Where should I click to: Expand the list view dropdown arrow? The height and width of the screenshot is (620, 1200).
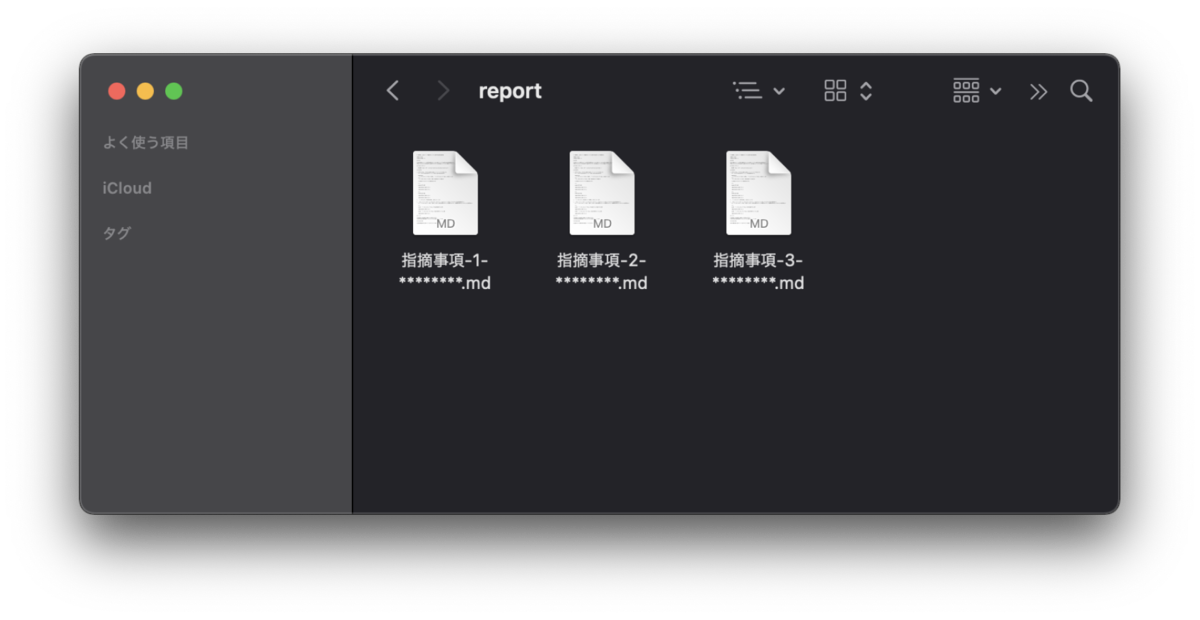(x=779, y=91)
